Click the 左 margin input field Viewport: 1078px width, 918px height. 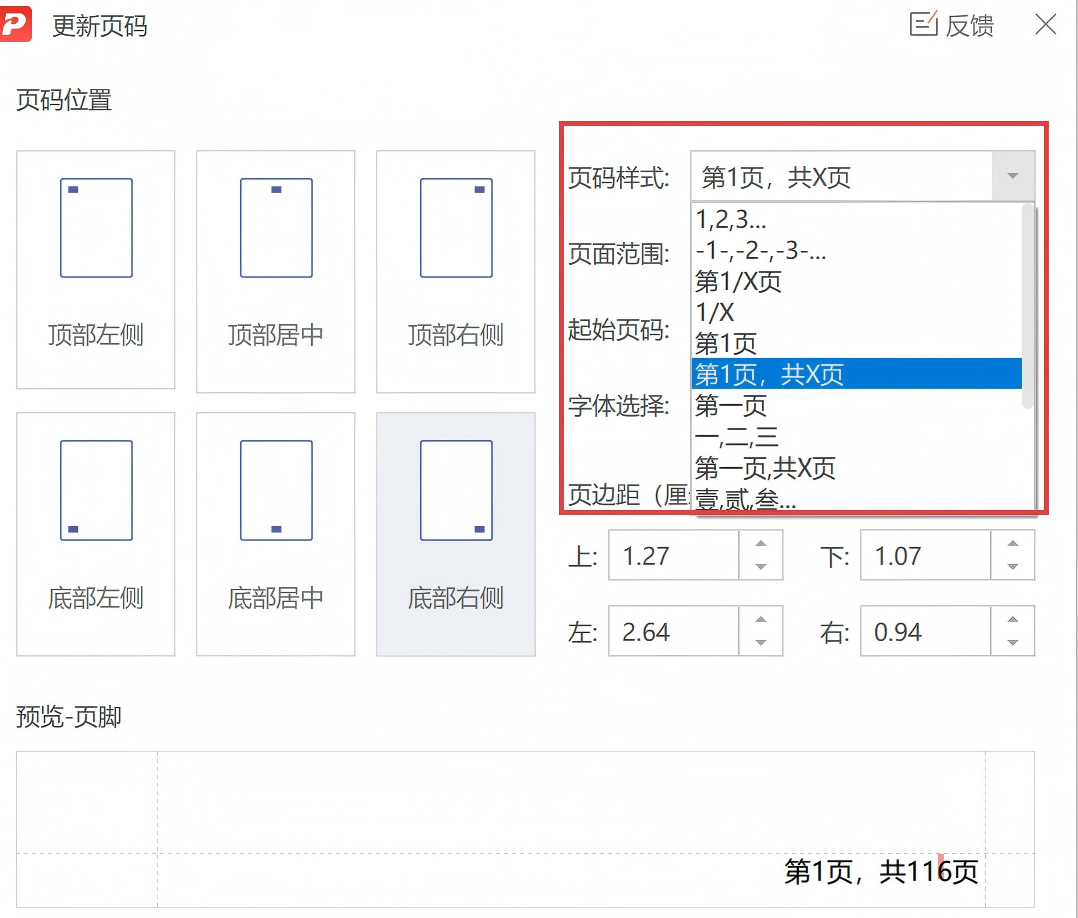click(x=674, y=631)
